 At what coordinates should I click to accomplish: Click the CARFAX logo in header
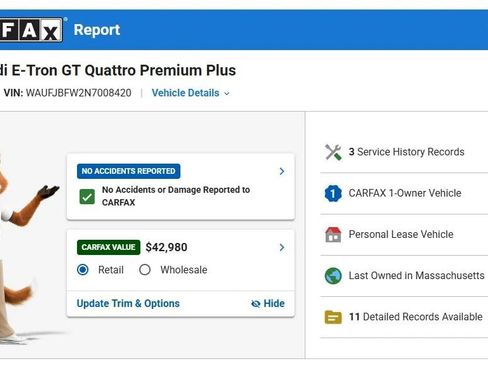click(x=31, y=30)
